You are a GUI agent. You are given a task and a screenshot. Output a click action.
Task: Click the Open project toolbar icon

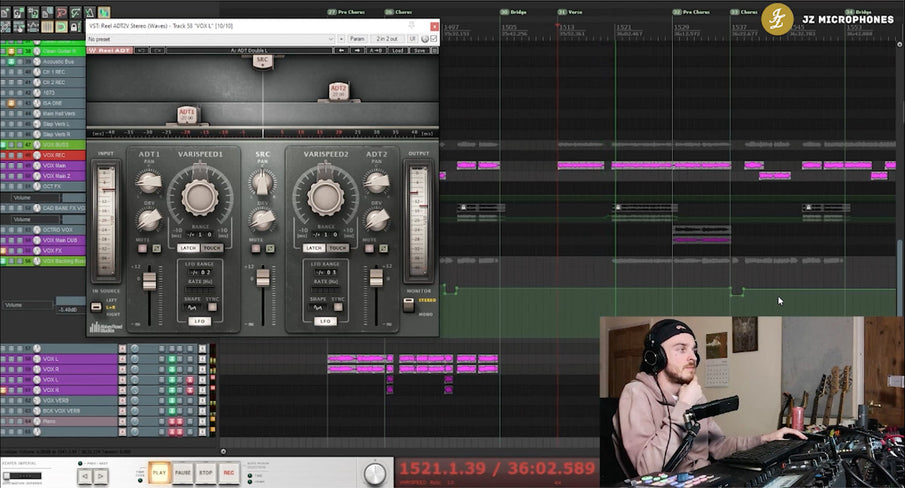[18, 12]
